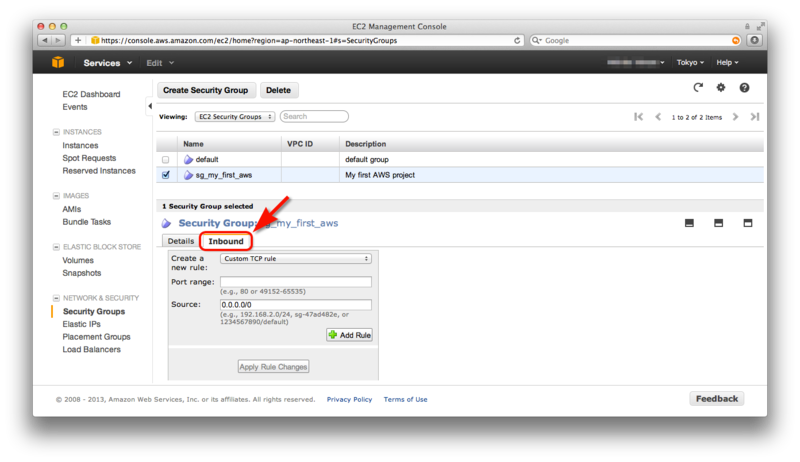Open the Help menu
The height and width of the screenshot is (462, 800).
click(727, 62)
